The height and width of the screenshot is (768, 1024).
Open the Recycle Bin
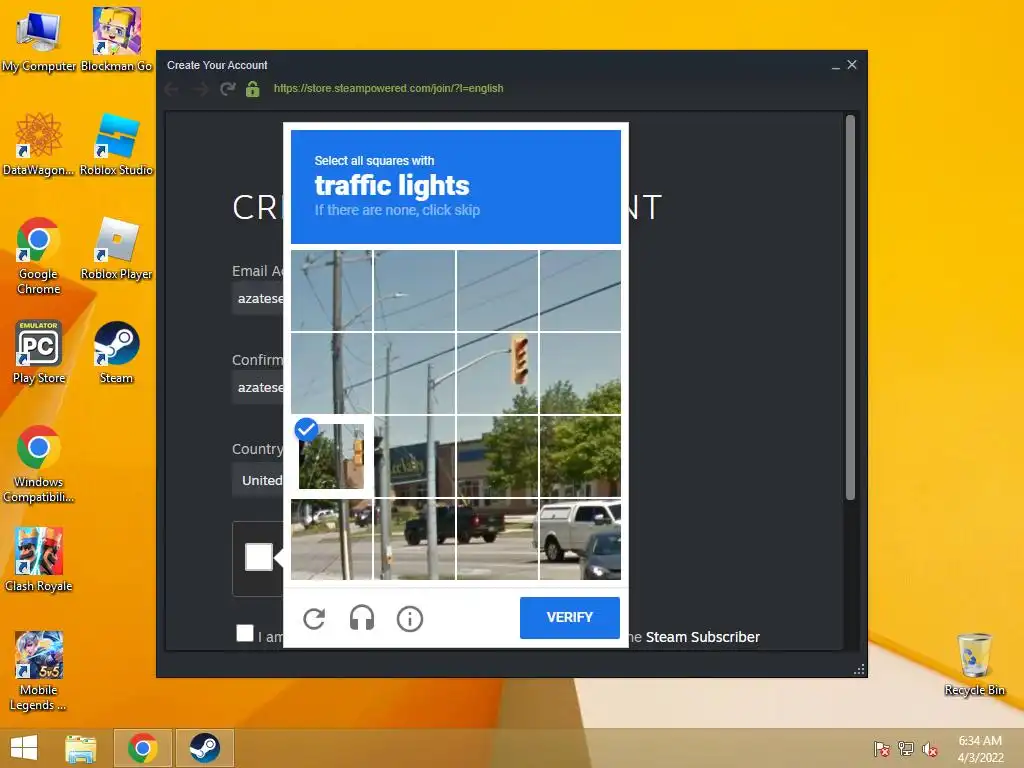[x=974, y=665]
